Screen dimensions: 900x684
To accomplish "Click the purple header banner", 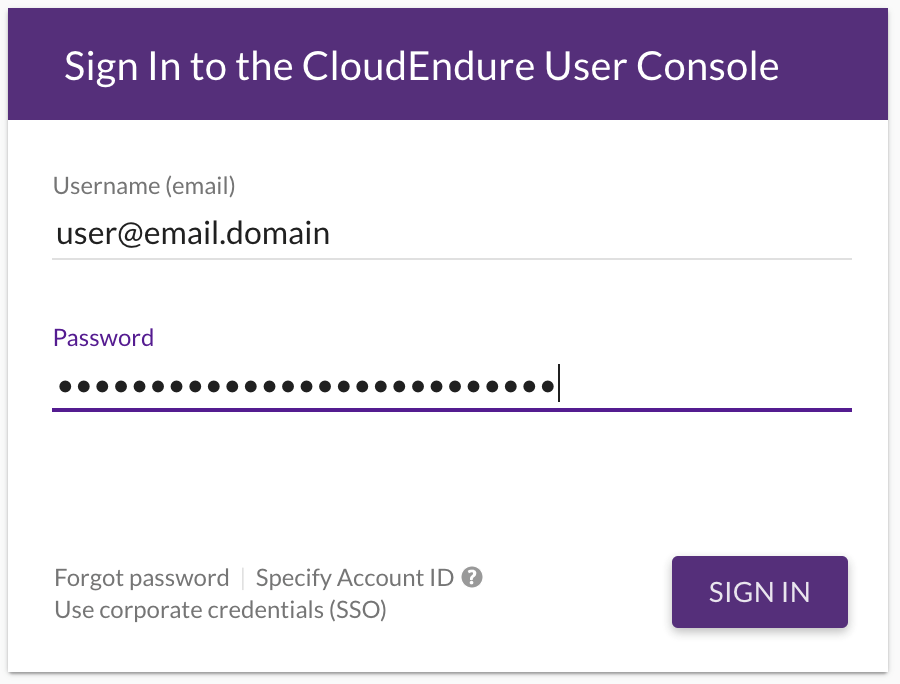I will [x=448, y=64].
